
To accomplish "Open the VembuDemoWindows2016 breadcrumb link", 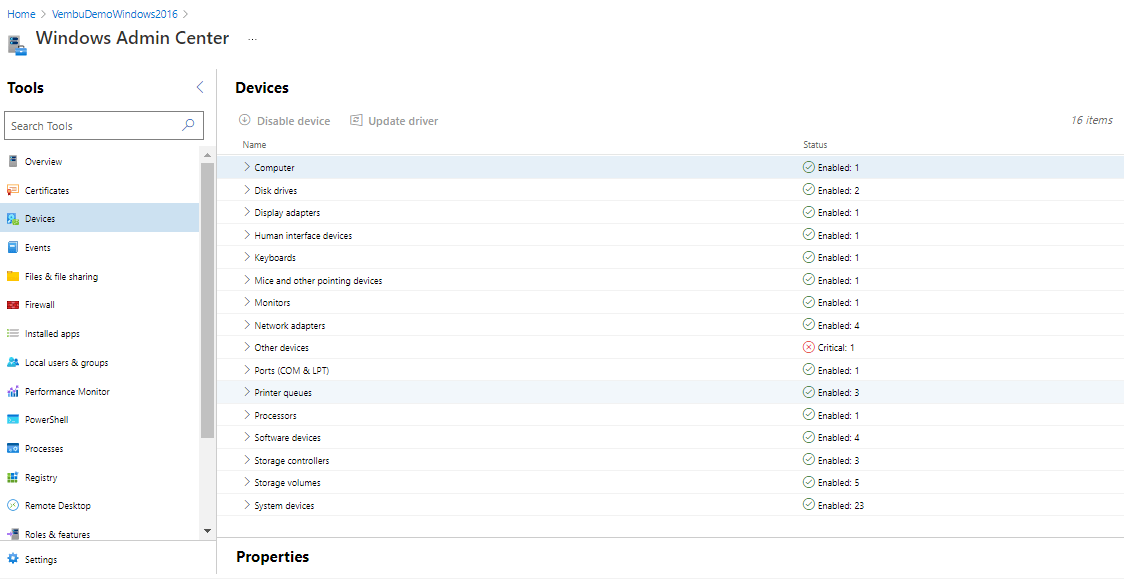I will coord(115,14).
